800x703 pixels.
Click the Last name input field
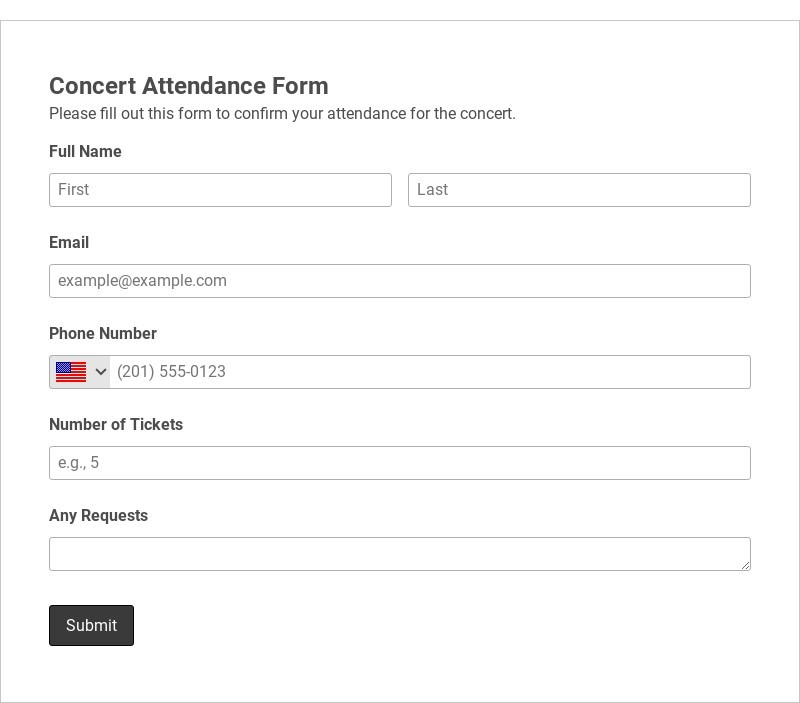pos(579,190)
